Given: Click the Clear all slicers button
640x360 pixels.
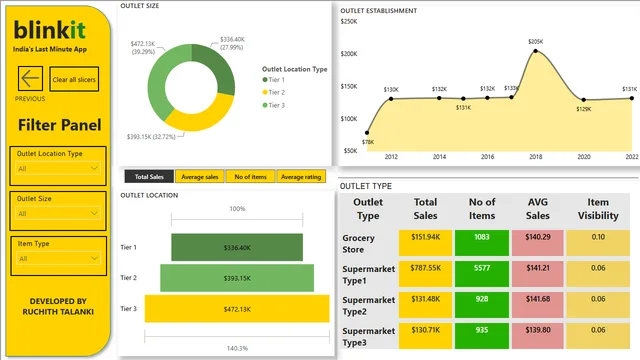Looking at the screenshot, I should (x=74, y=79).
